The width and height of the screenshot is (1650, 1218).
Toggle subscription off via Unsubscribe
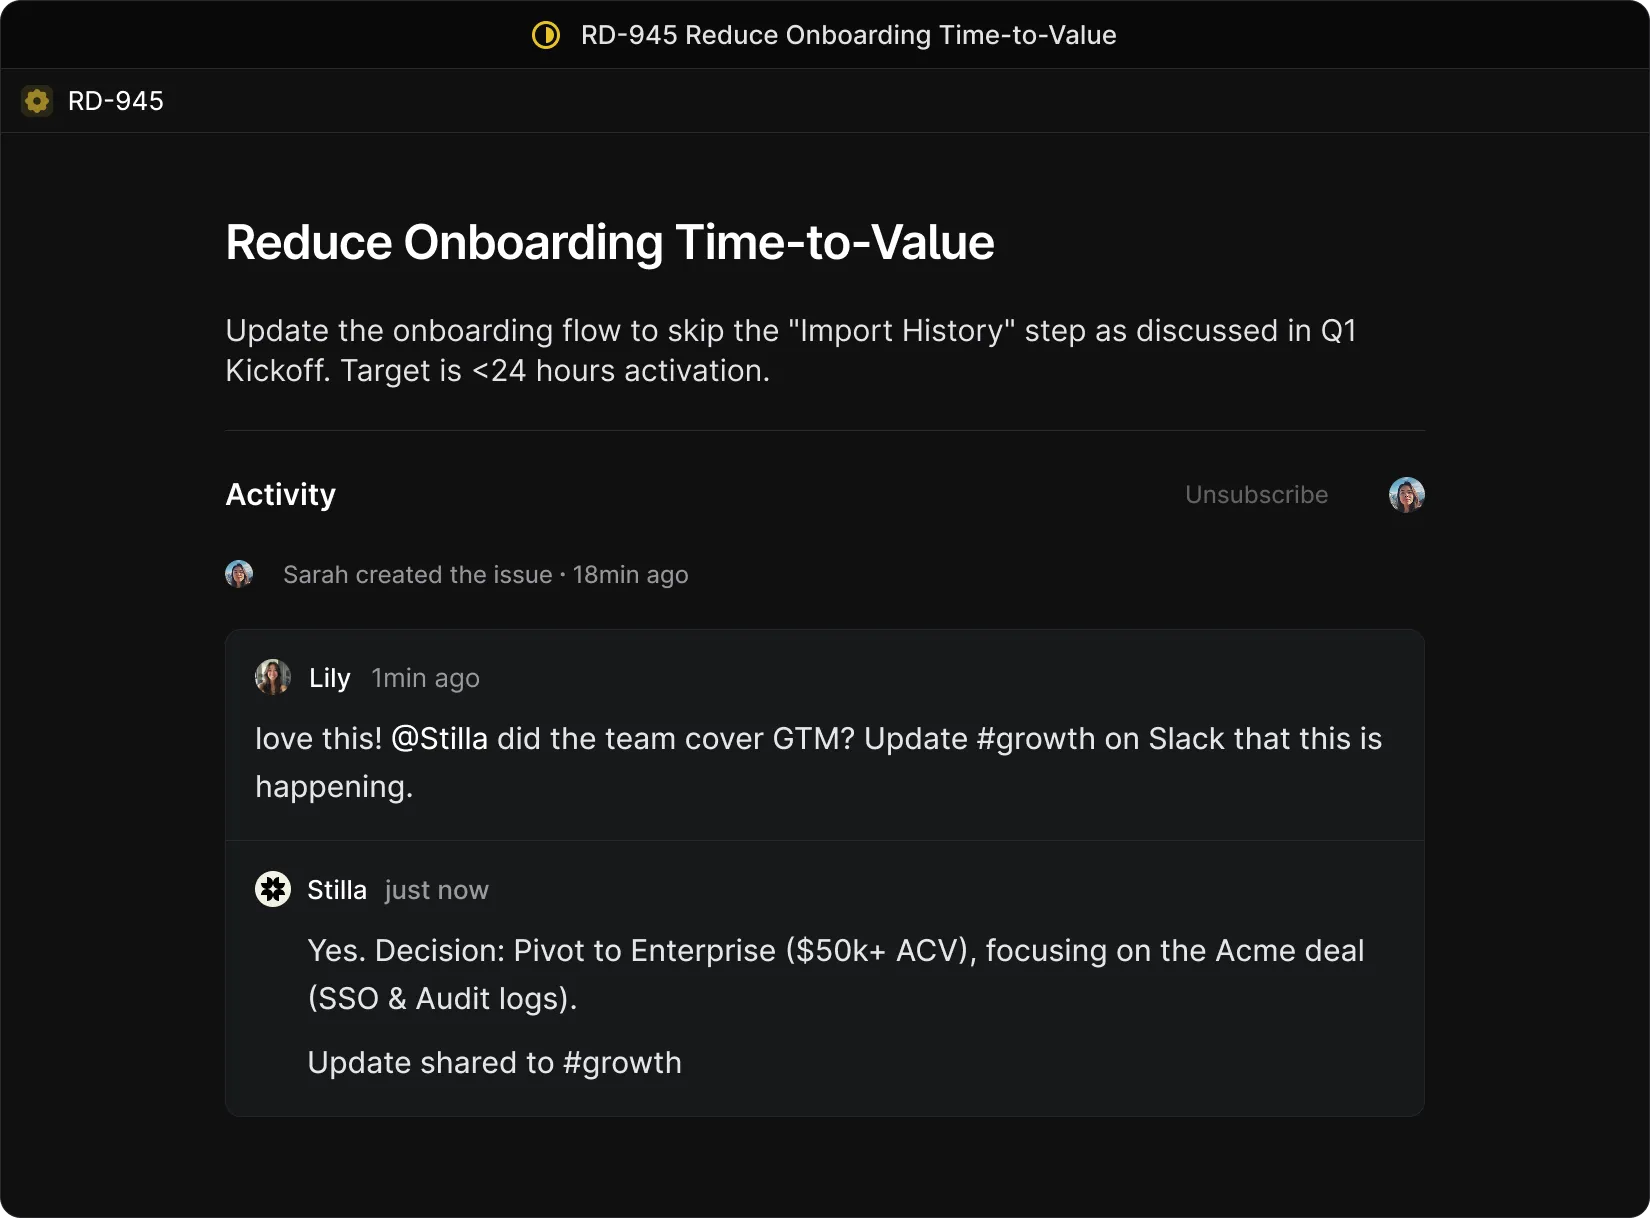click(1255, 494)
